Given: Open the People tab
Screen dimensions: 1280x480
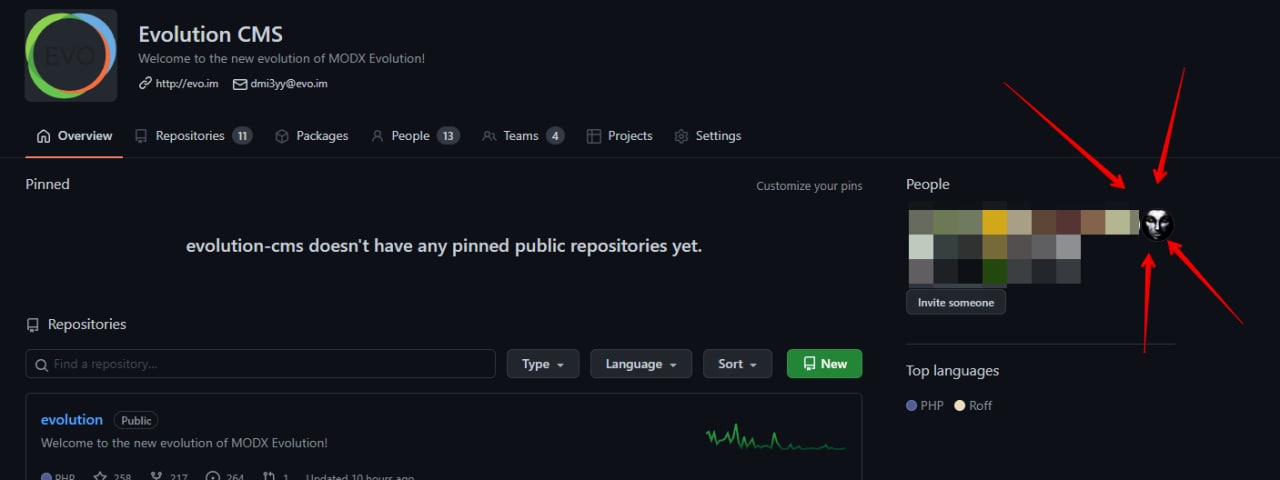Looking at the screenshot, I should point(415,136).
